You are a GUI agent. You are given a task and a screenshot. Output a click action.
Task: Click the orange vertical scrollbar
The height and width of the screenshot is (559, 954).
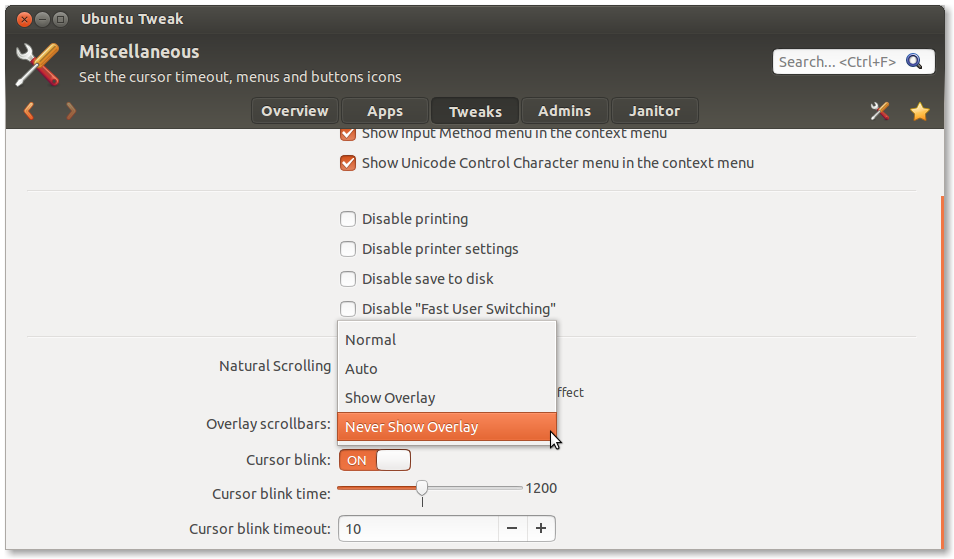(942, 371)
